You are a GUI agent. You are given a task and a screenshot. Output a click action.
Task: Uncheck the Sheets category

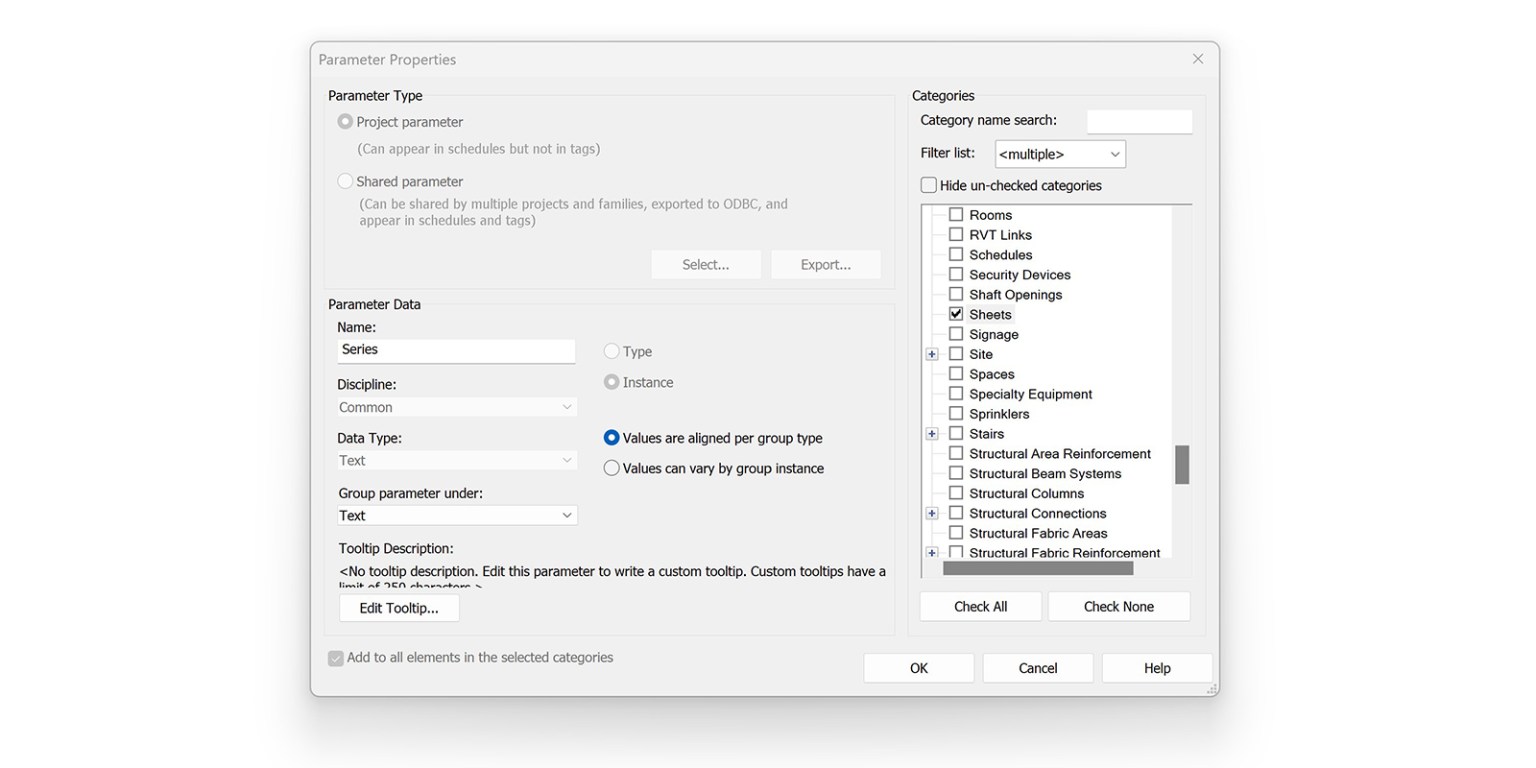pyautogui.click(x=956, y=314)
